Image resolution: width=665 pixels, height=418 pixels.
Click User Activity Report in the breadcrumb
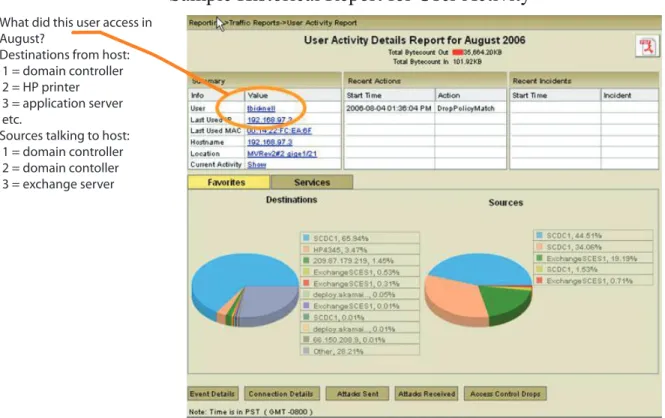(321, 23)
